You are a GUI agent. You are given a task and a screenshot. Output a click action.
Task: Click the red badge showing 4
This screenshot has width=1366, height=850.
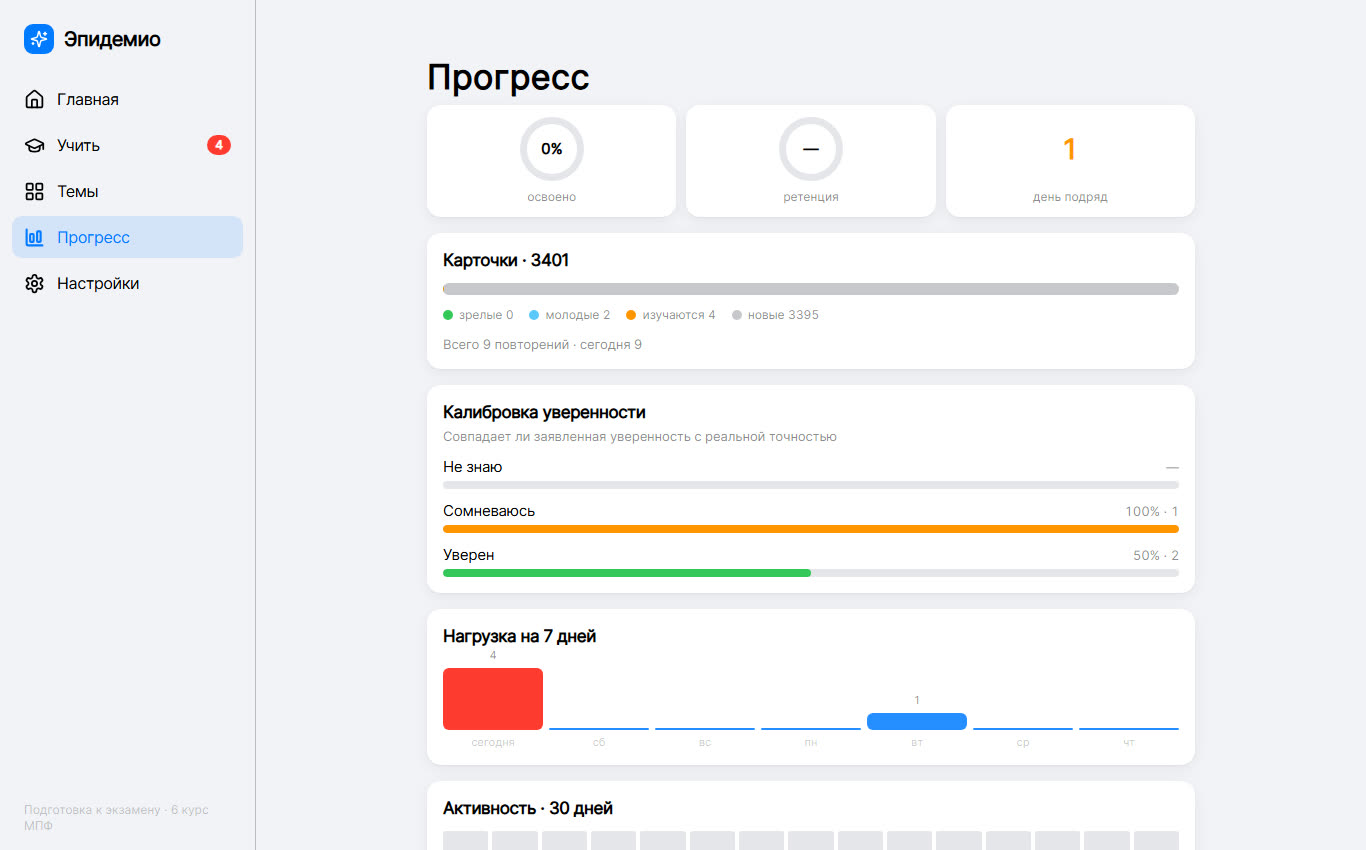[x=219, y=145]
